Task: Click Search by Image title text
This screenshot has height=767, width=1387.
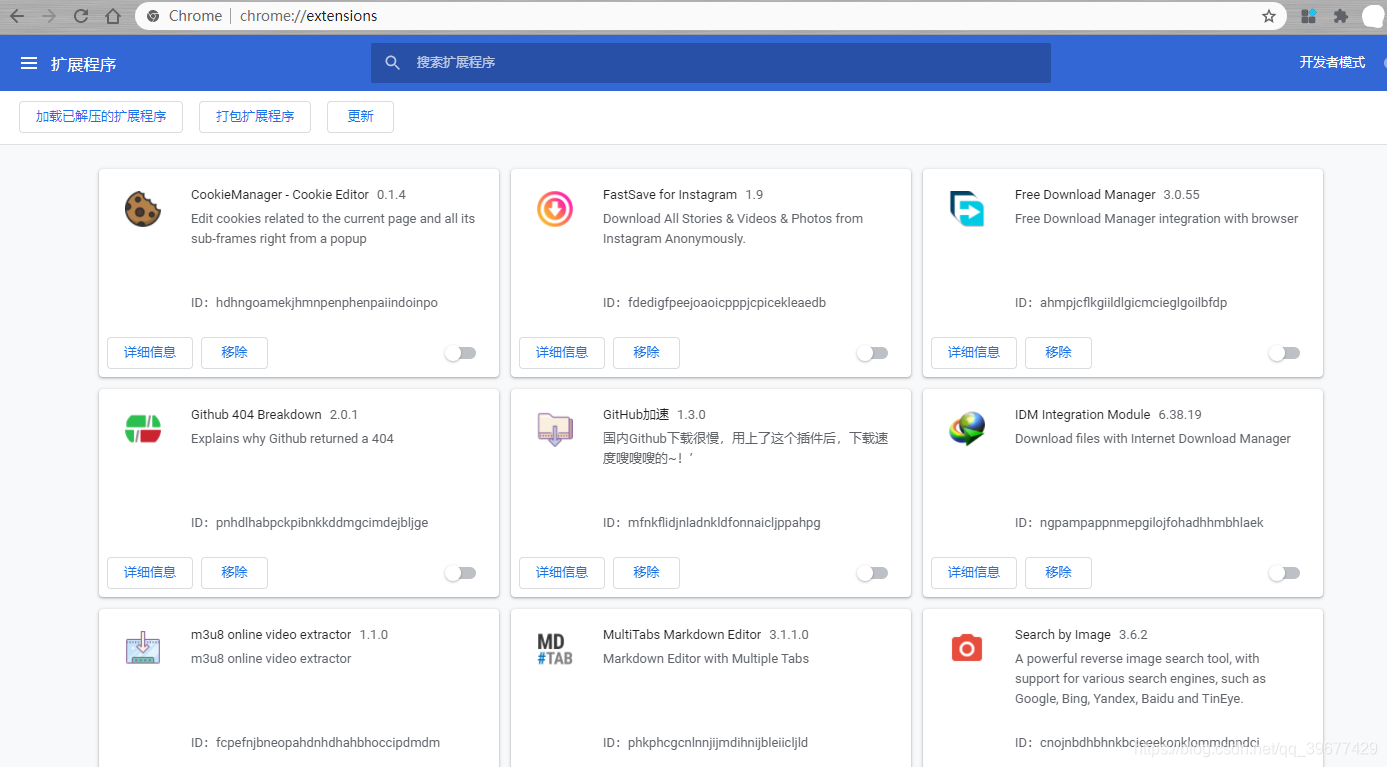Action: [1063, 635]
